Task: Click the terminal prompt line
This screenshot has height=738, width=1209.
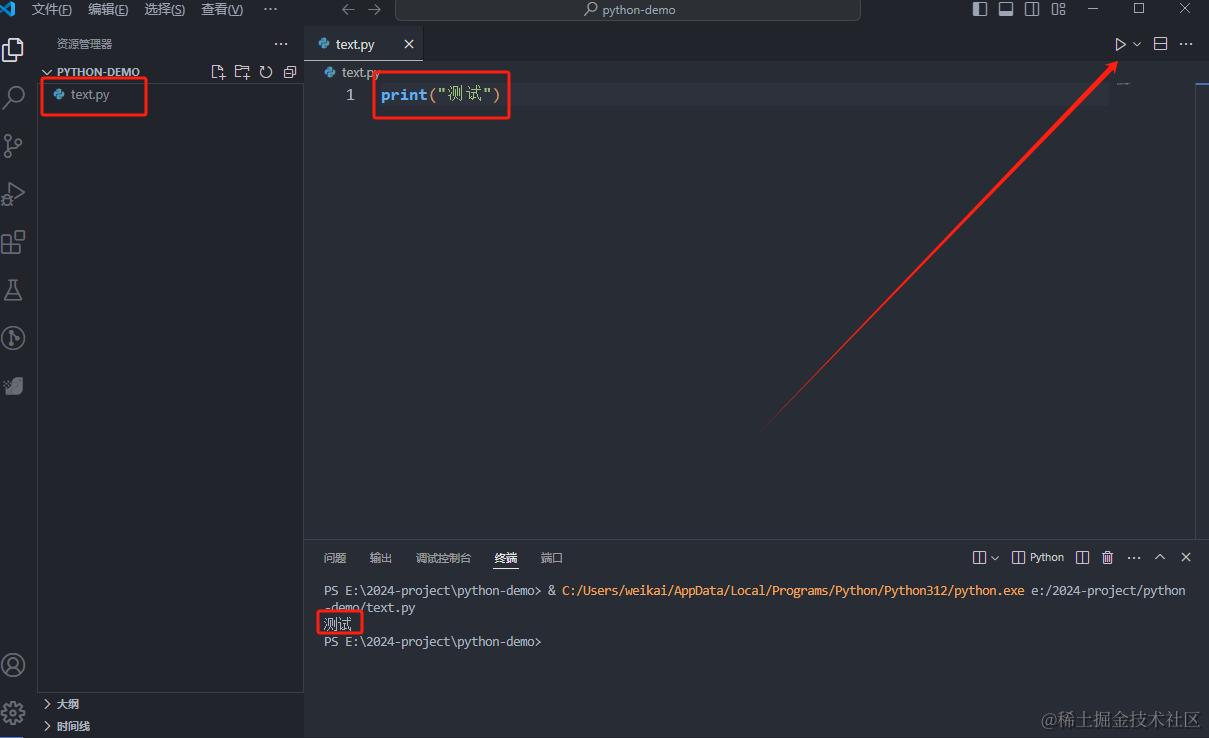Action: [x=432, y=642]
